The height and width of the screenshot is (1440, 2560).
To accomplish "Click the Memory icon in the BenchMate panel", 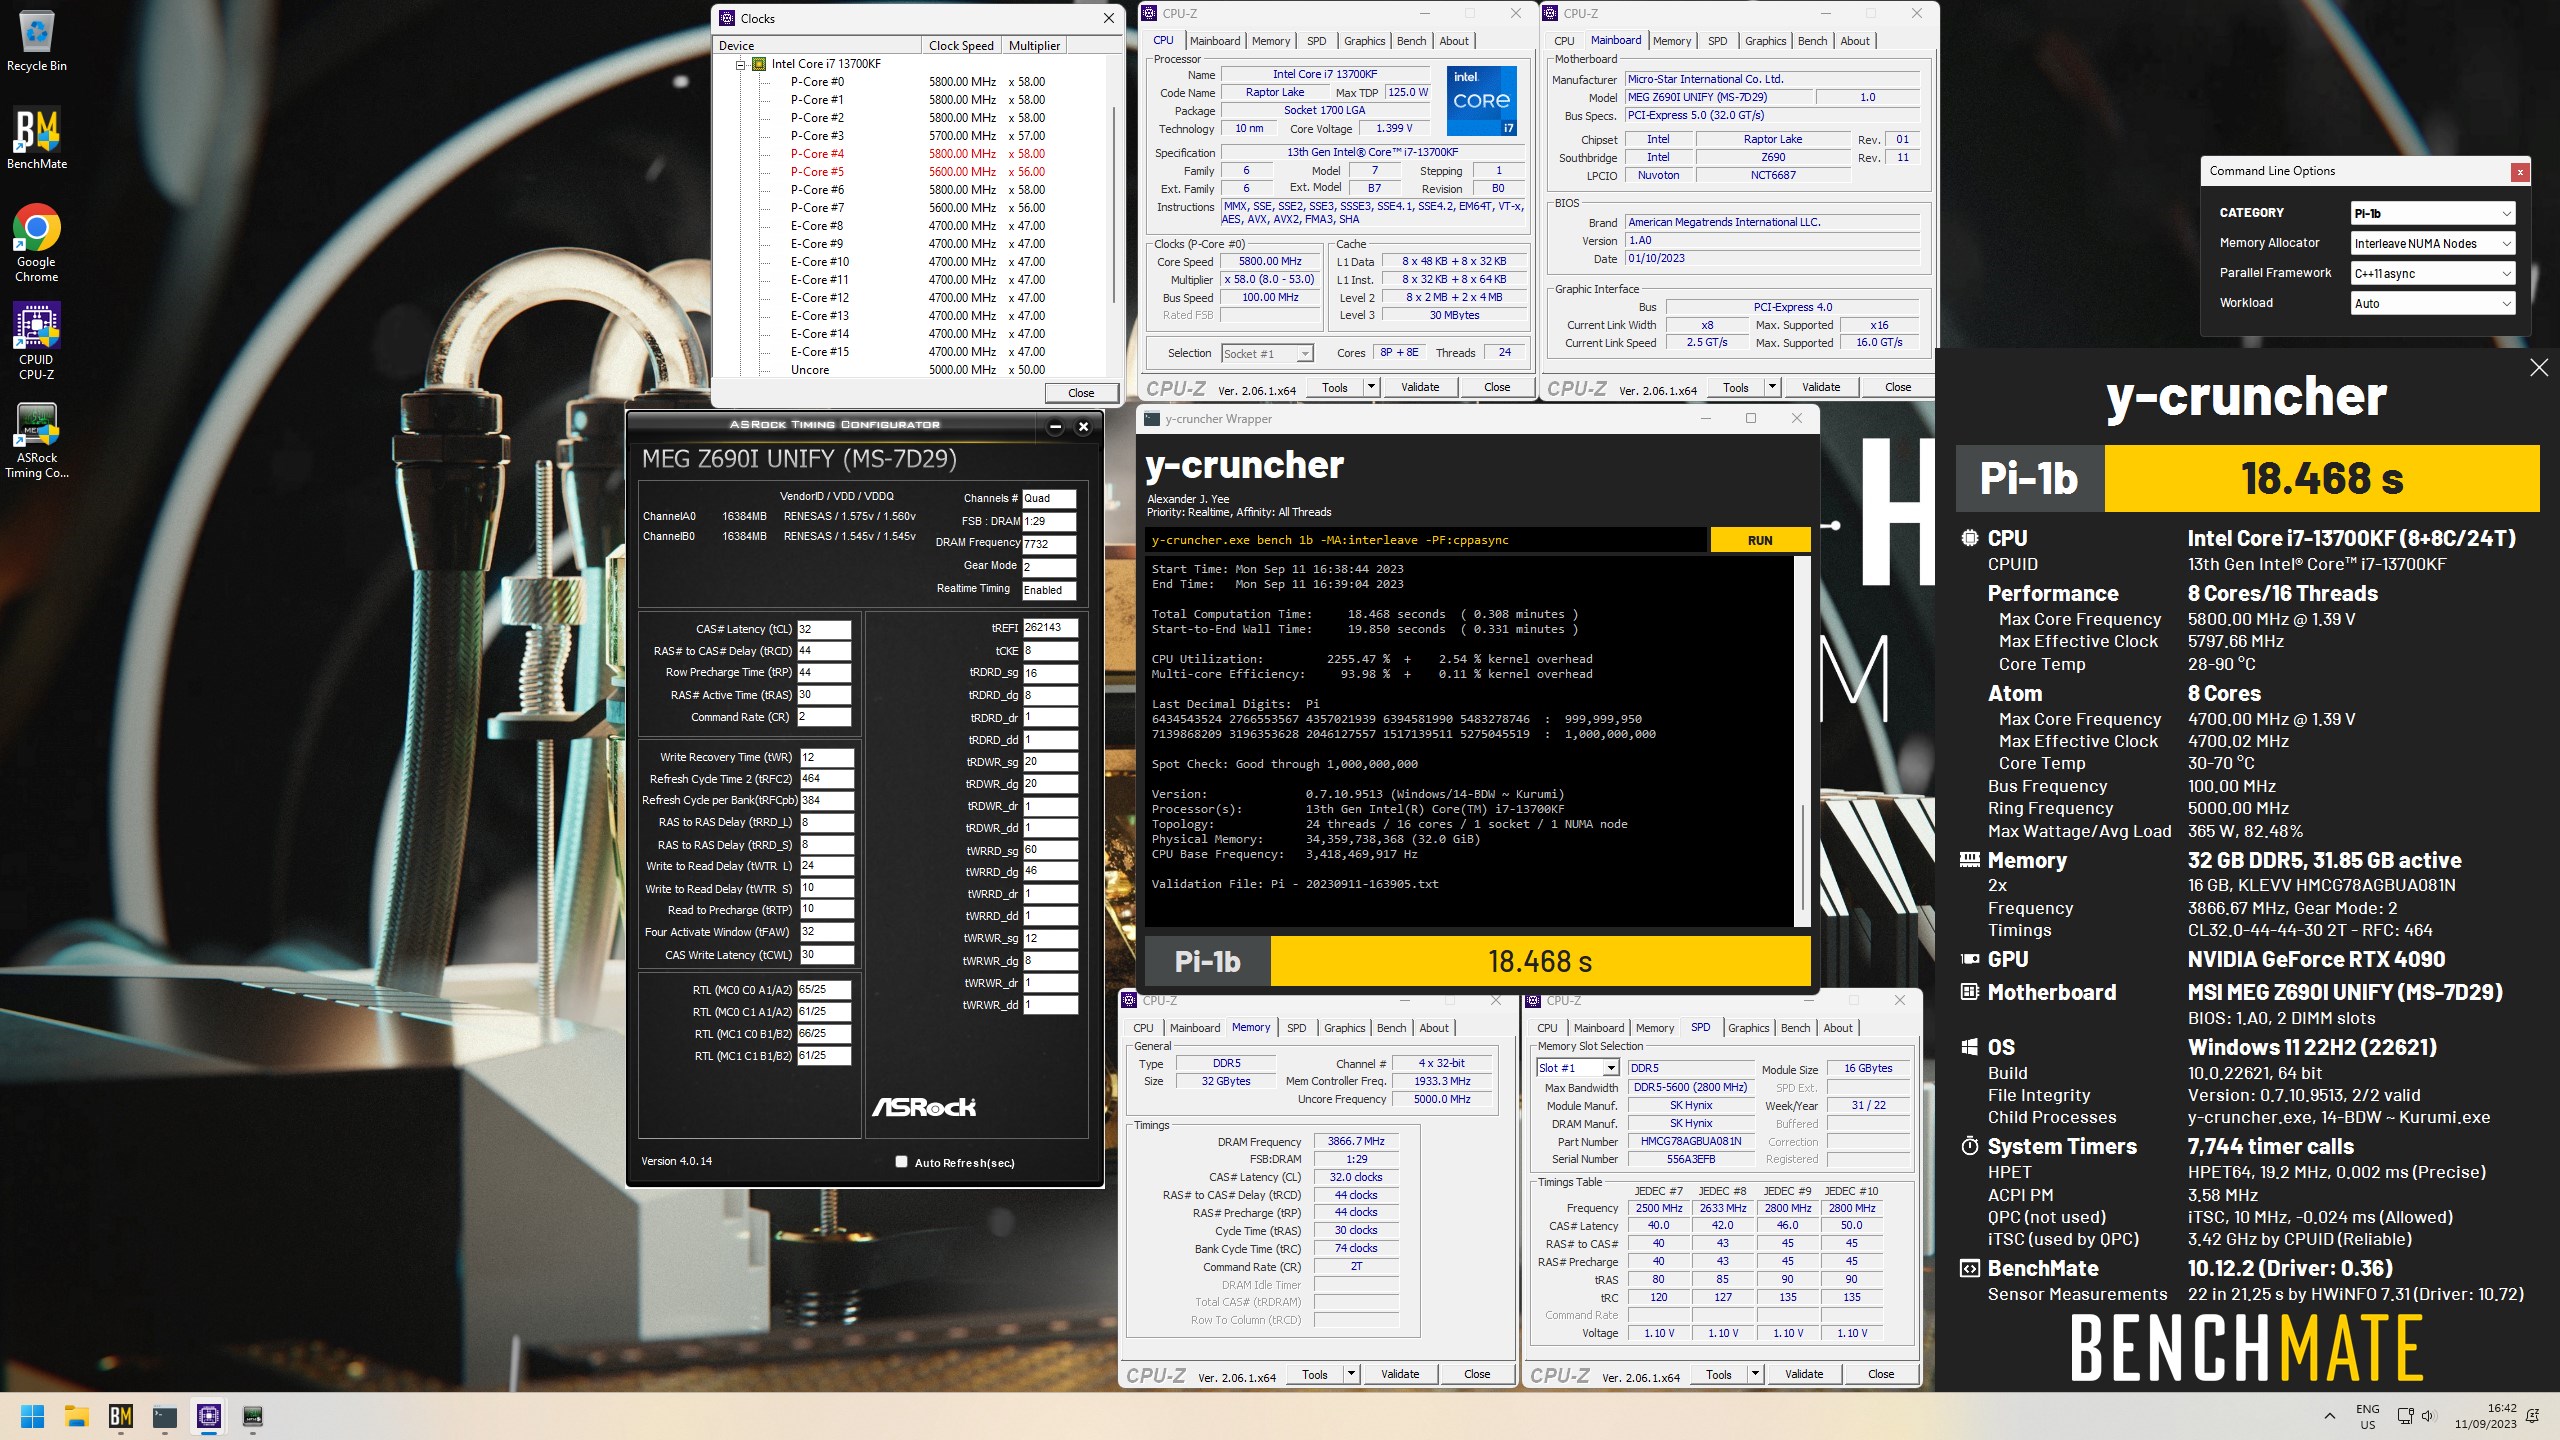I will click(x=1969, y=860).
